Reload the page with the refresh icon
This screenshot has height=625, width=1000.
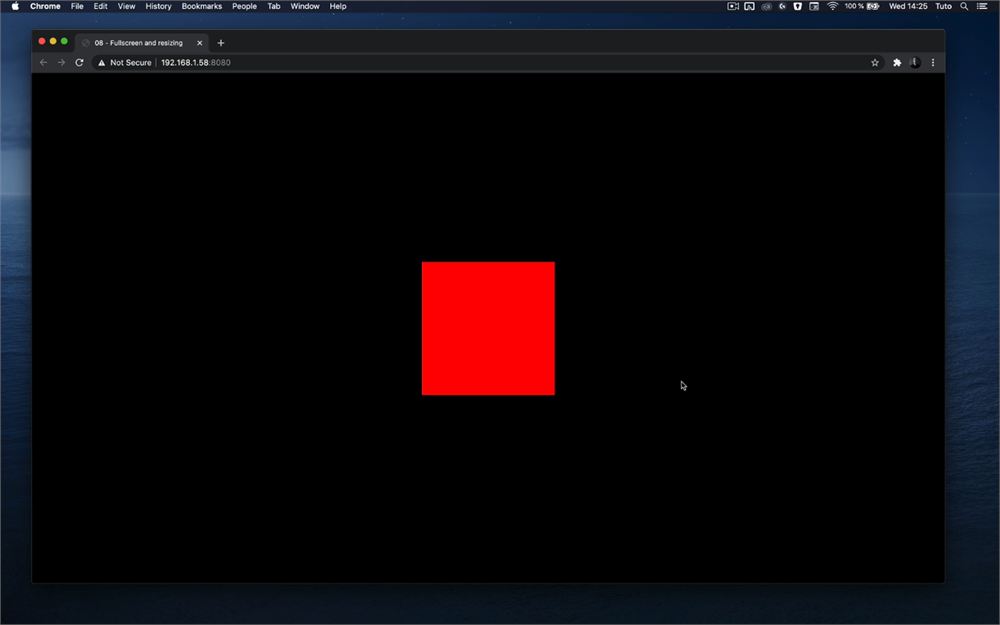tap(79, 62)
